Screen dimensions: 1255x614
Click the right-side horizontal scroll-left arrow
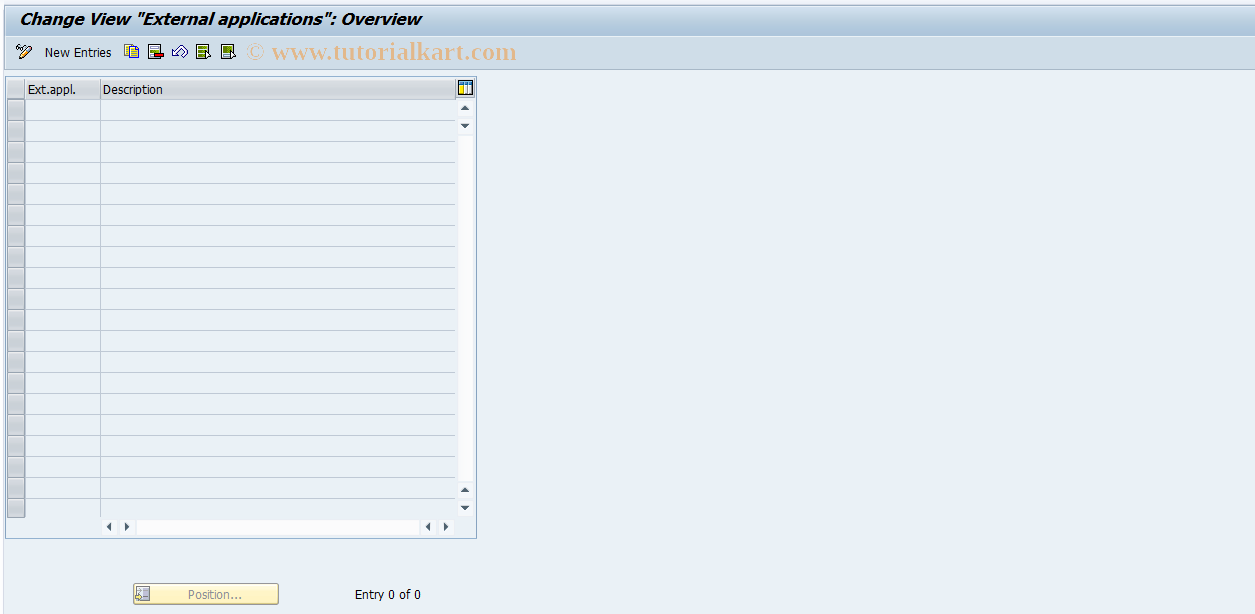coord(428,526)
